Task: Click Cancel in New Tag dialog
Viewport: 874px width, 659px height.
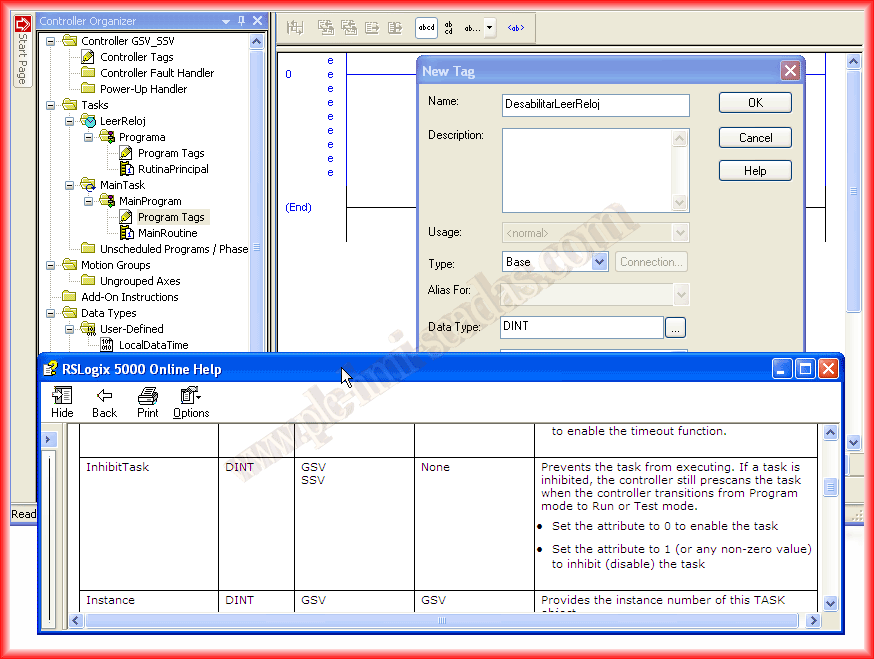Action: click(x=755, y=137)
